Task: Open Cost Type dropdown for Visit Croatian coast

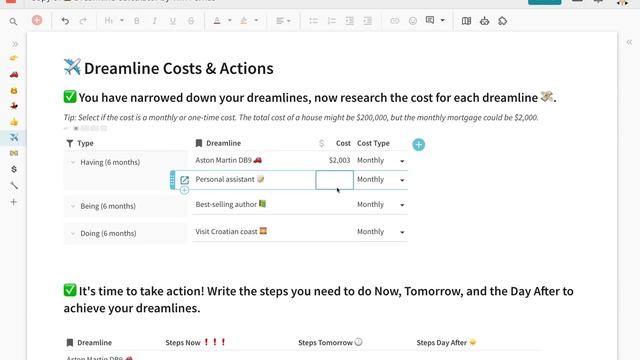Action: click(x=402, y=232)
